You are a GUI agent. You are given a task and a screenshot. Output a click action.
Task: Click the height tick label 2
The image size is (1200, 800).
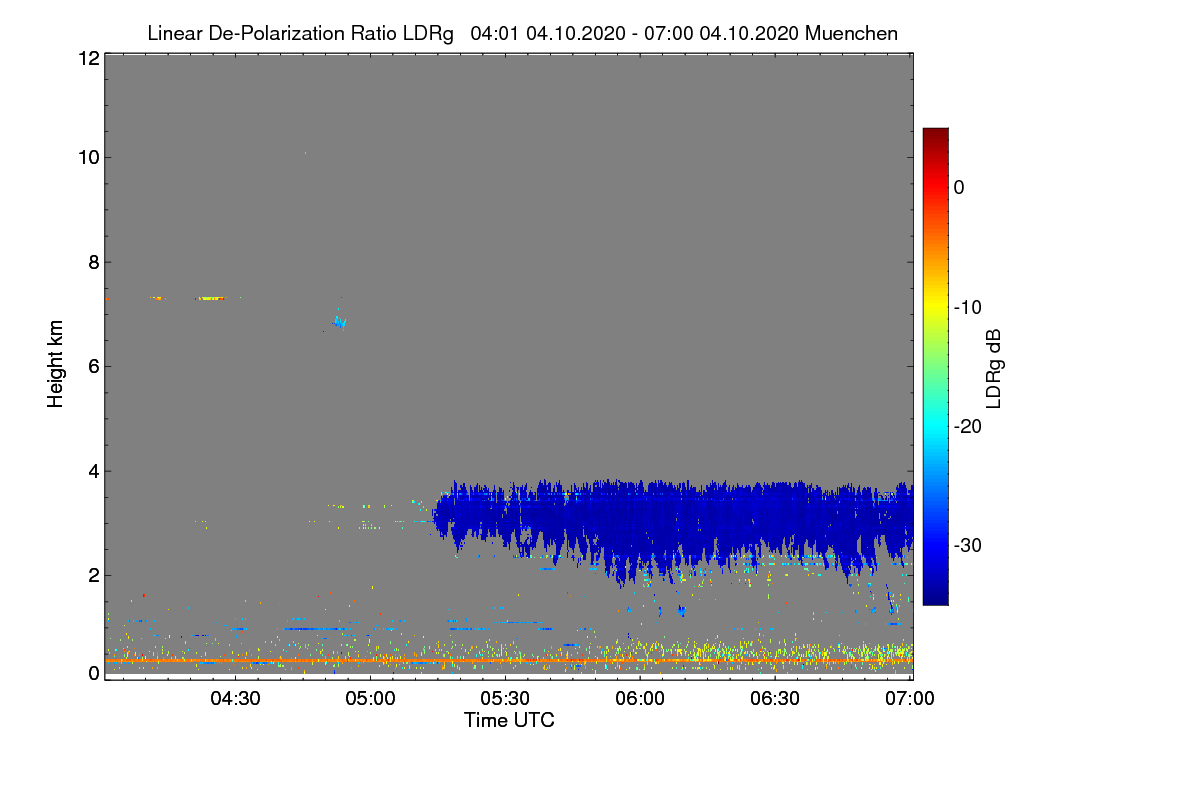93,575
